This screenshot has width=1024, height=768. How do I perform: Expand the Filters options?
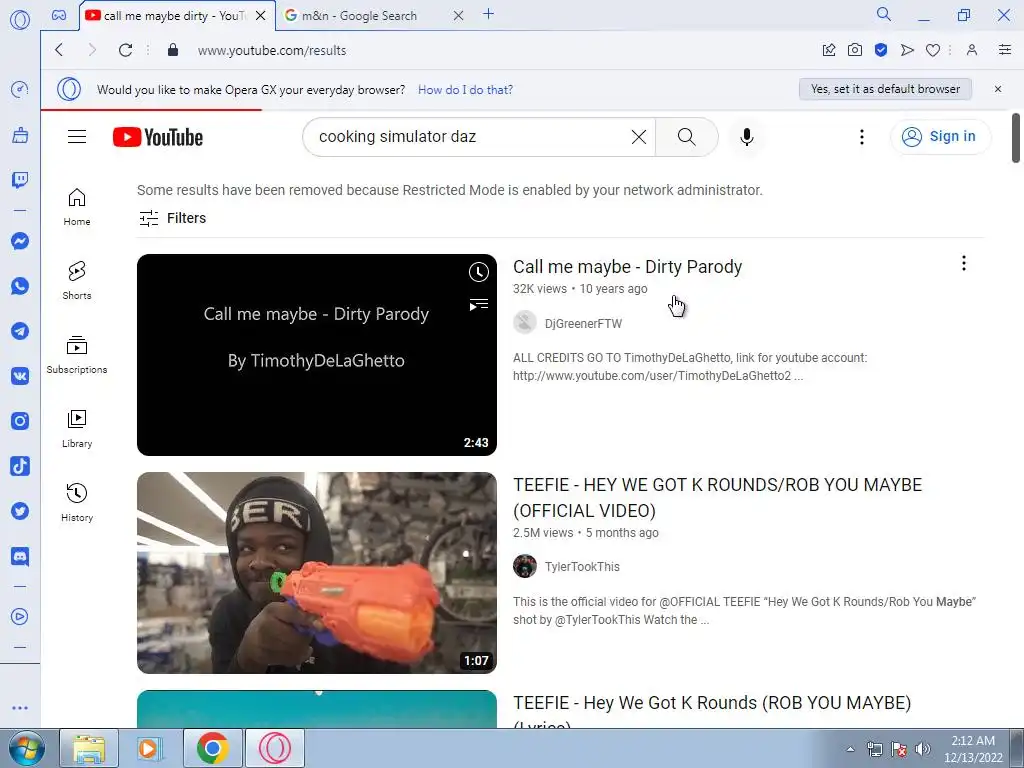point(172,218)
